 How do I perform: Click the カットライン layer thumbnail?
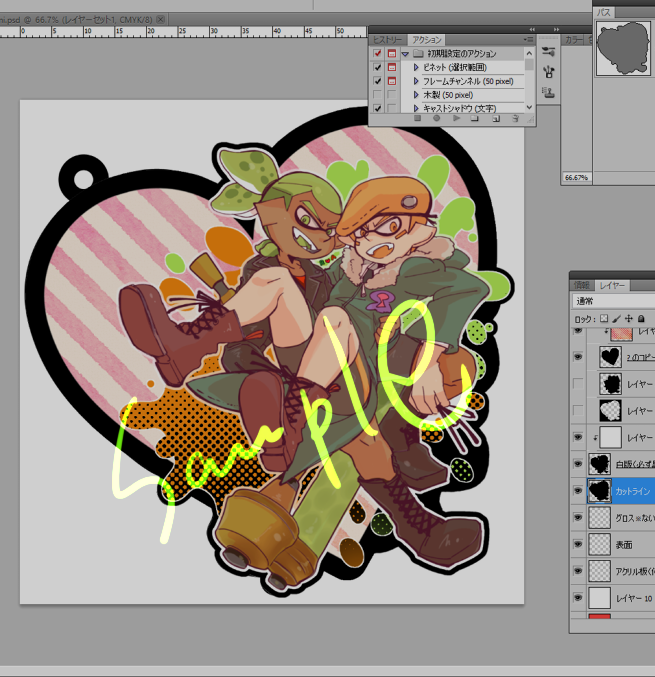599,490
